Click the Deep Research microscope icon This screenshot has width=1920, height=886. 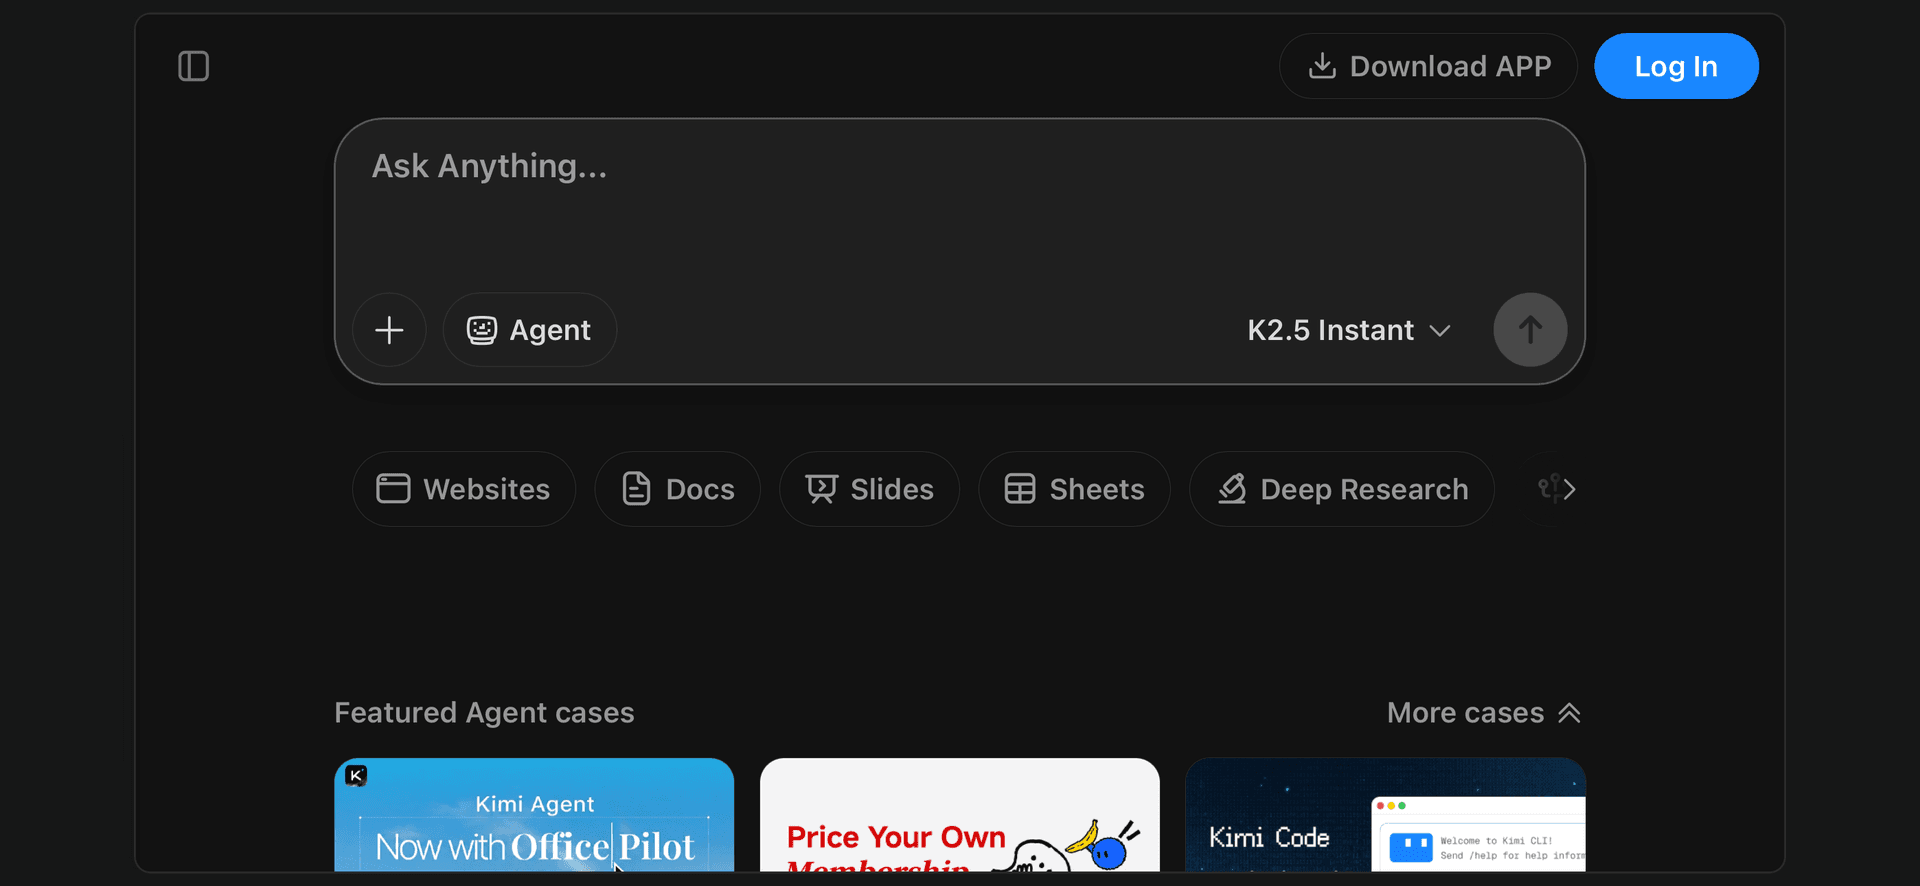pos(1232,489)
